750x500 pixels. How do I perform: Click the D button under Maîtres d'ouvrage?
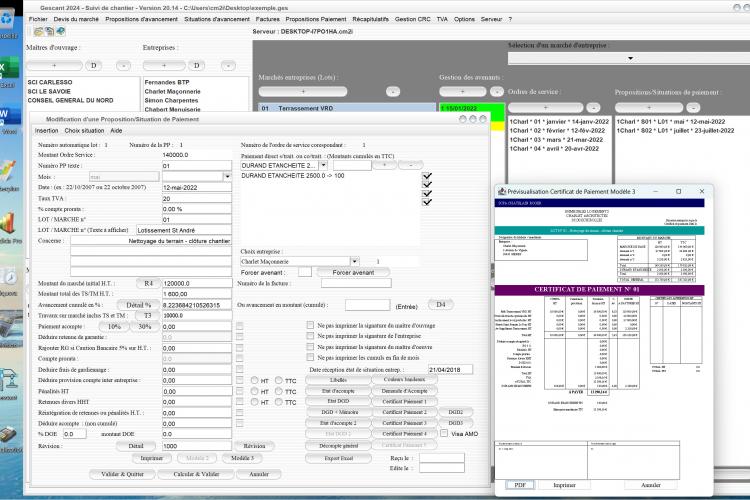pos(93,65)
